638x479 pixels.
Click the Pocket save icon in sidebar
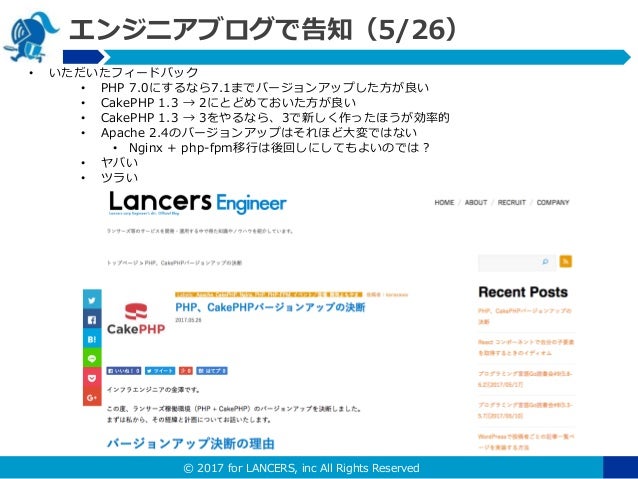tap(92, 378)
